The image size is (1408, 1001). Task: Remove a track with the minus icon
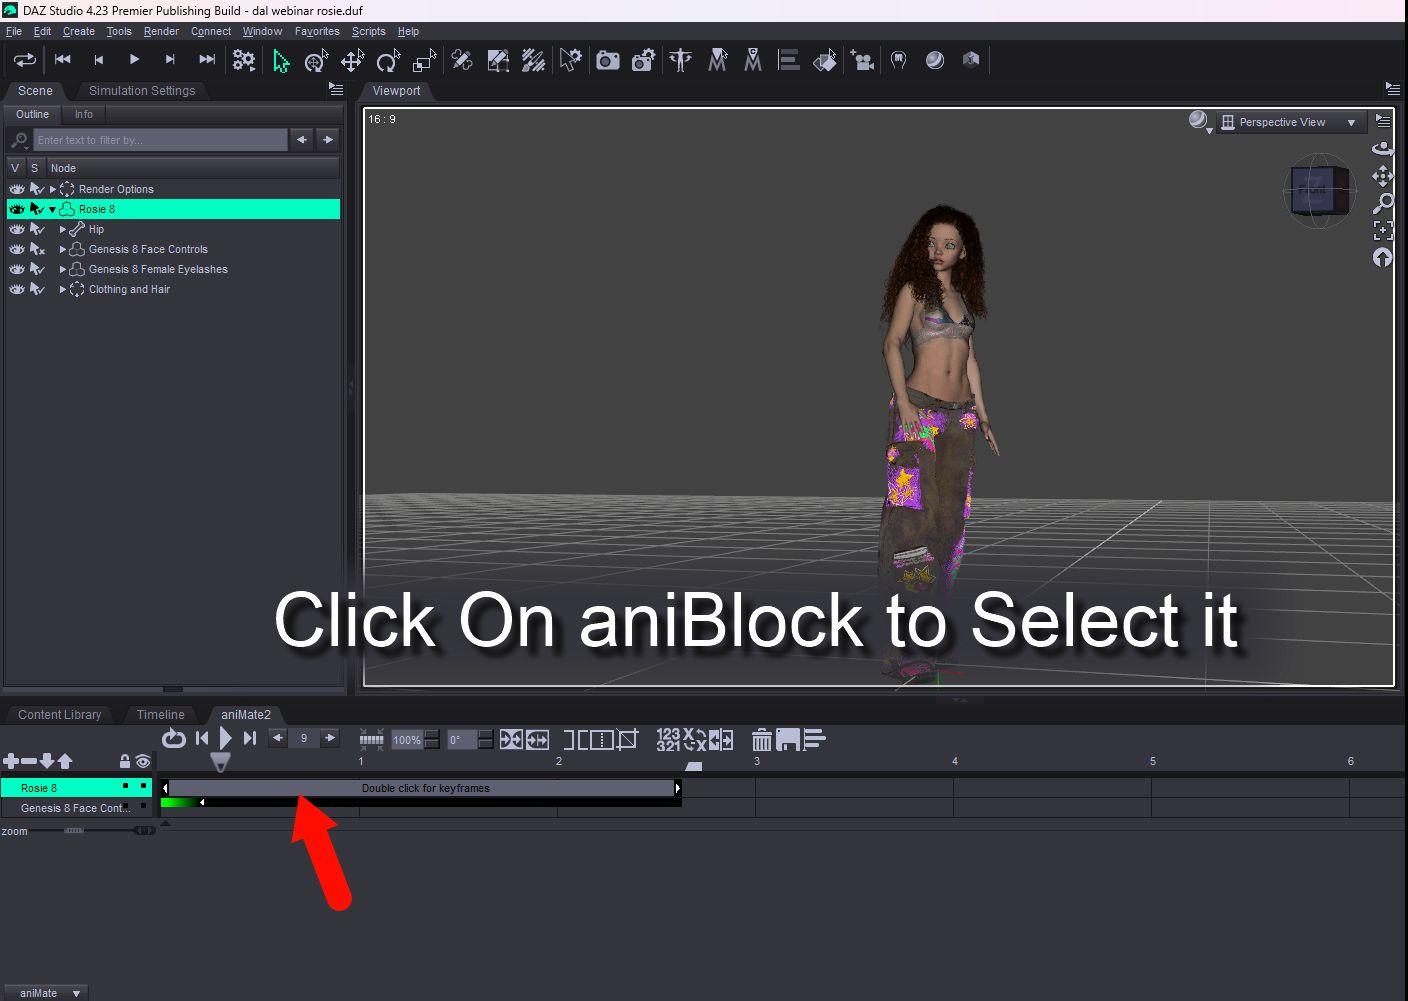[x=29, y=762]
